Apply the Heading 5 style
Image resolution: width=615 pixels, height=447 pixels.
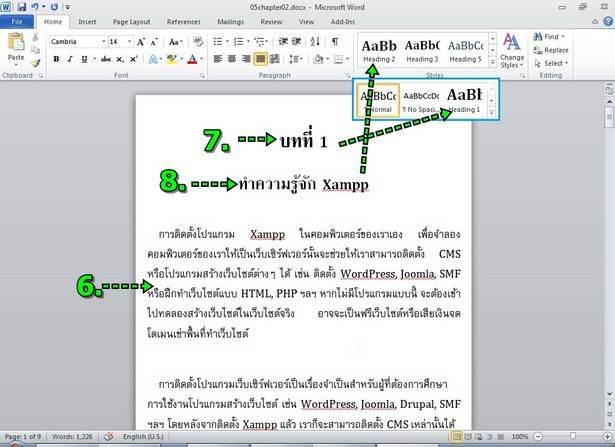[466, 51]
